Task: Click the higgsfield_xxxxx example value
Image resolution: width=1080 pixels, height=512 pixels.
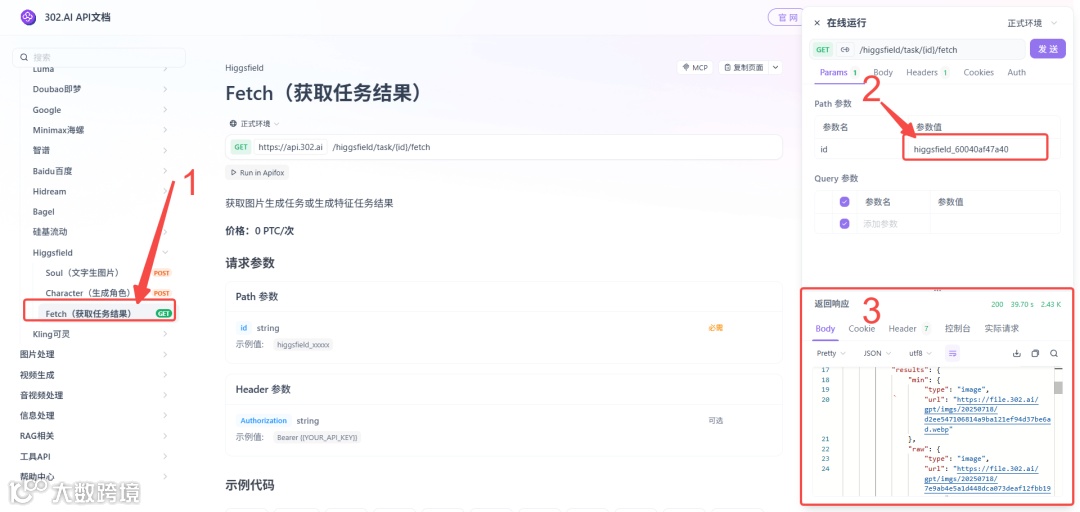Action: pyautogui.click(x=303, y=345)
